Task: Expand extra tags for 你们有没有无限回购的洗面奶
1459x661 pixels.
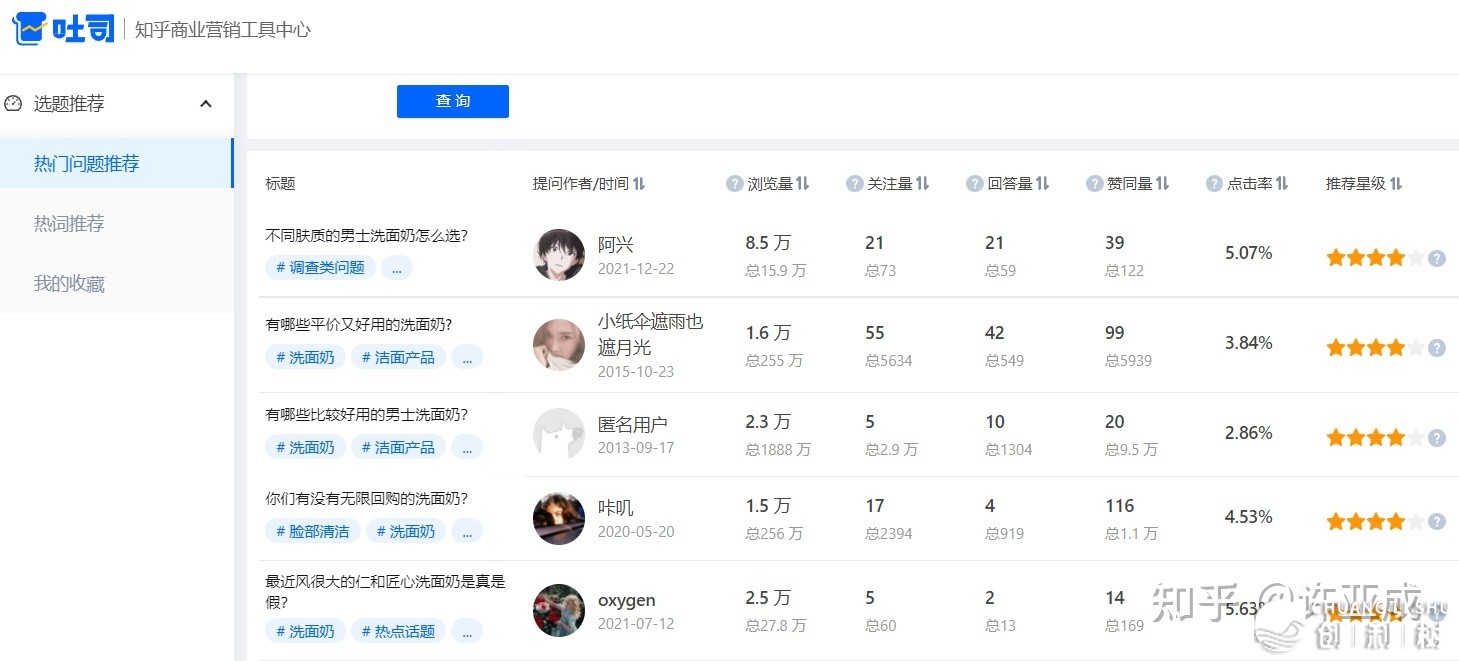Action: click(x=467, y=532)
